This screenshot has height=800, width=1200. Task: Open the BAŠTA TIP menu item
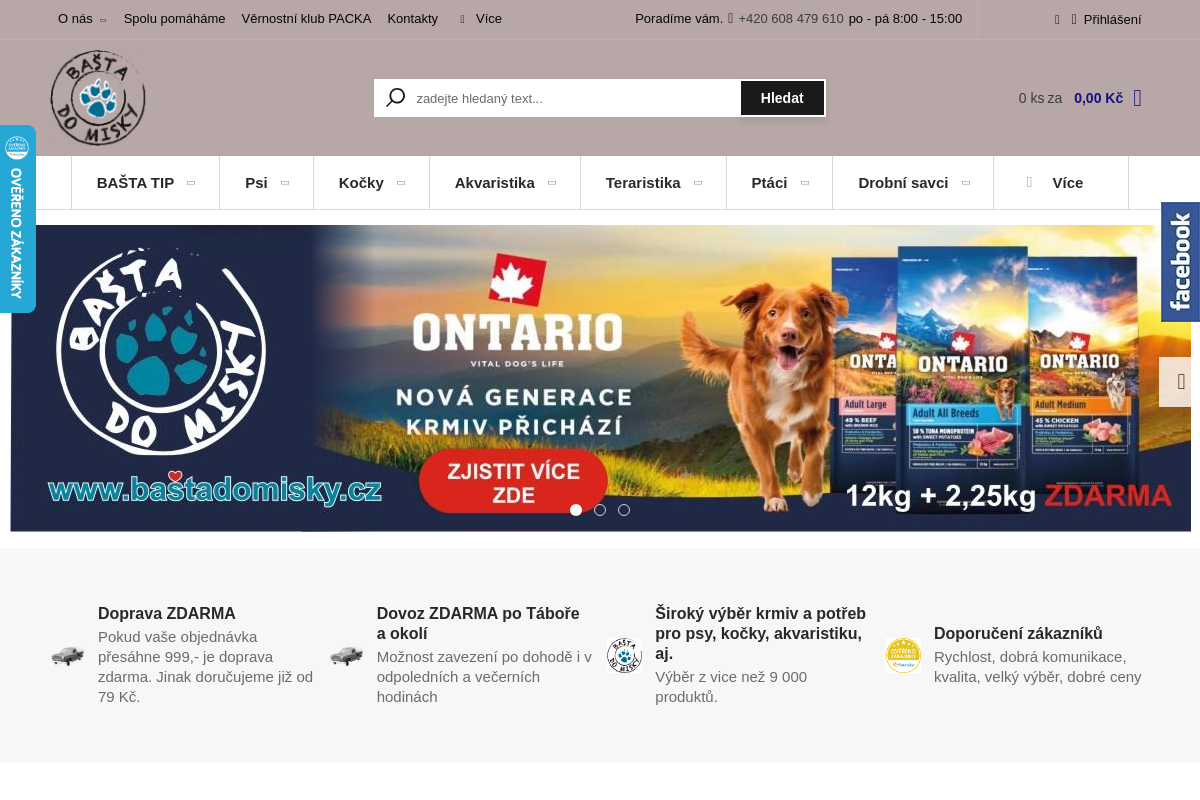tap(135, 183)
